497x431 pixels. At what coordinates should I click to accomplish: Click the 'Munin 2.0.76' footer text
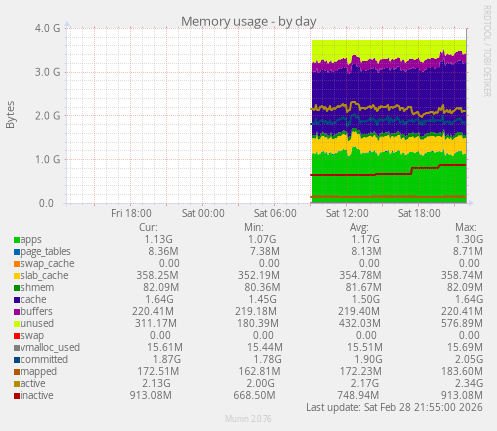[248, 419]
